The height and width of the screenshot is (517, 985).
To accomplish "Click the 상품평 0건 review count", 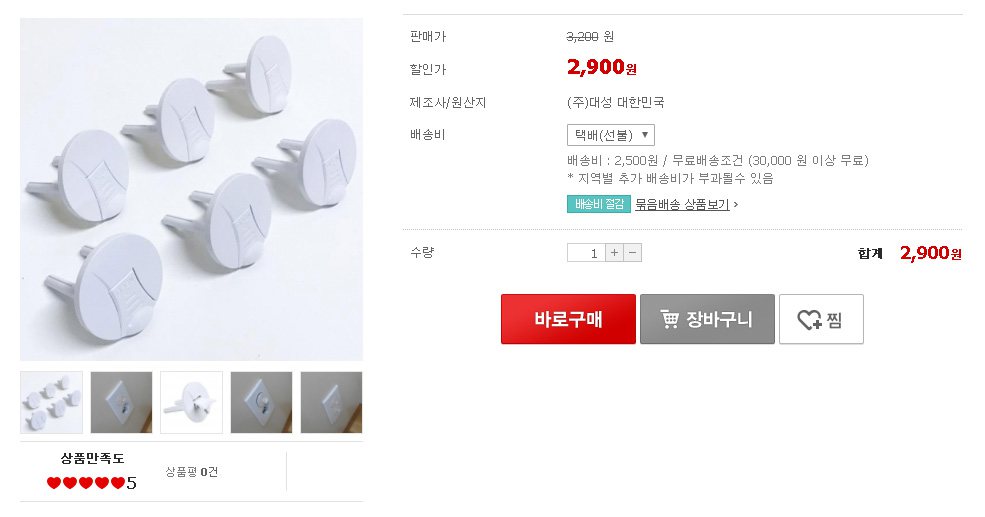I will [191, 472].
